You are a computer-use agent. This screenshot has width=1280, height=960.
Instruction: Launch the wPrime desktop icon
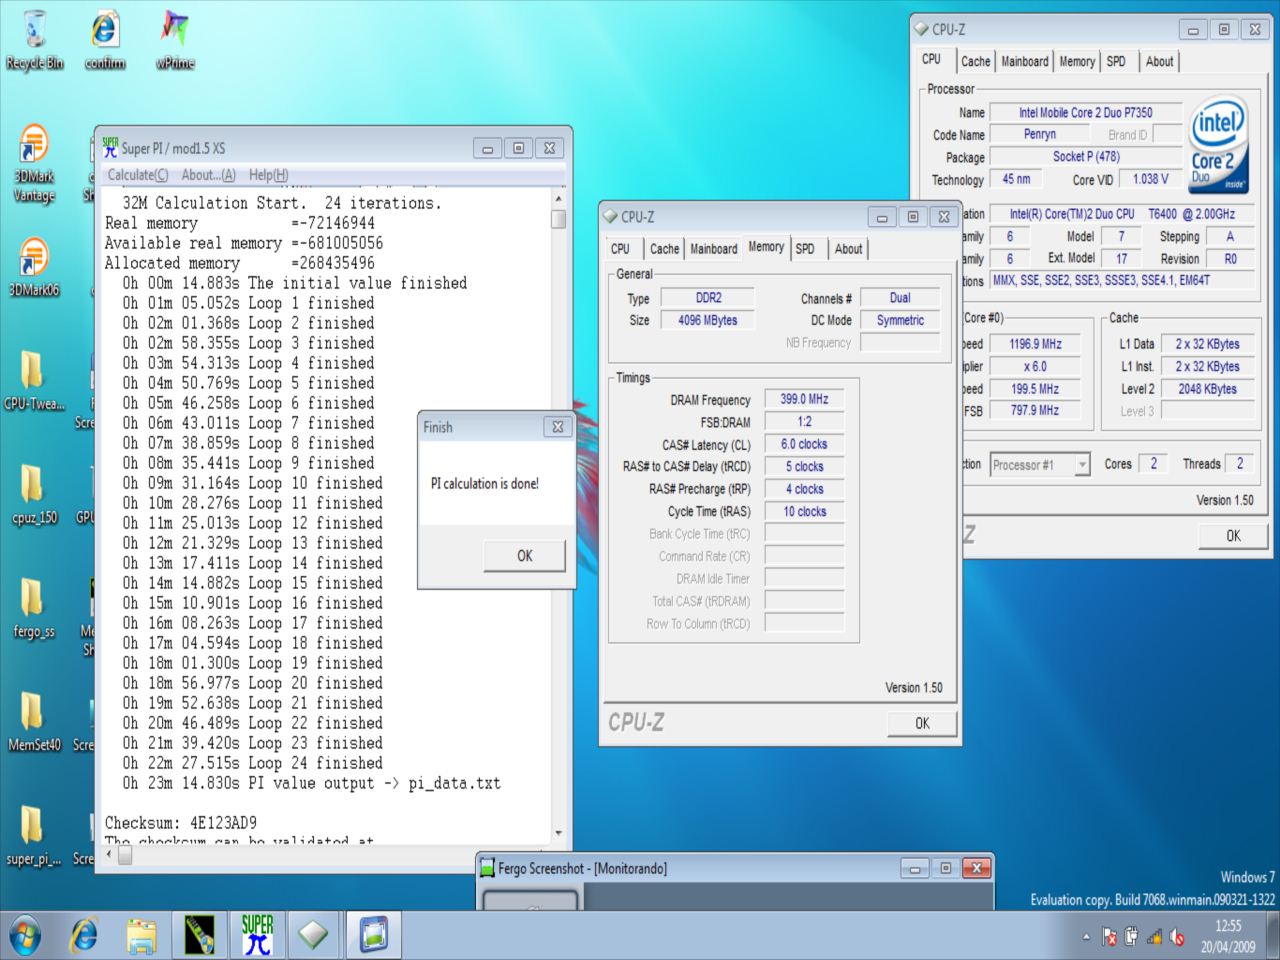(175, 40)
